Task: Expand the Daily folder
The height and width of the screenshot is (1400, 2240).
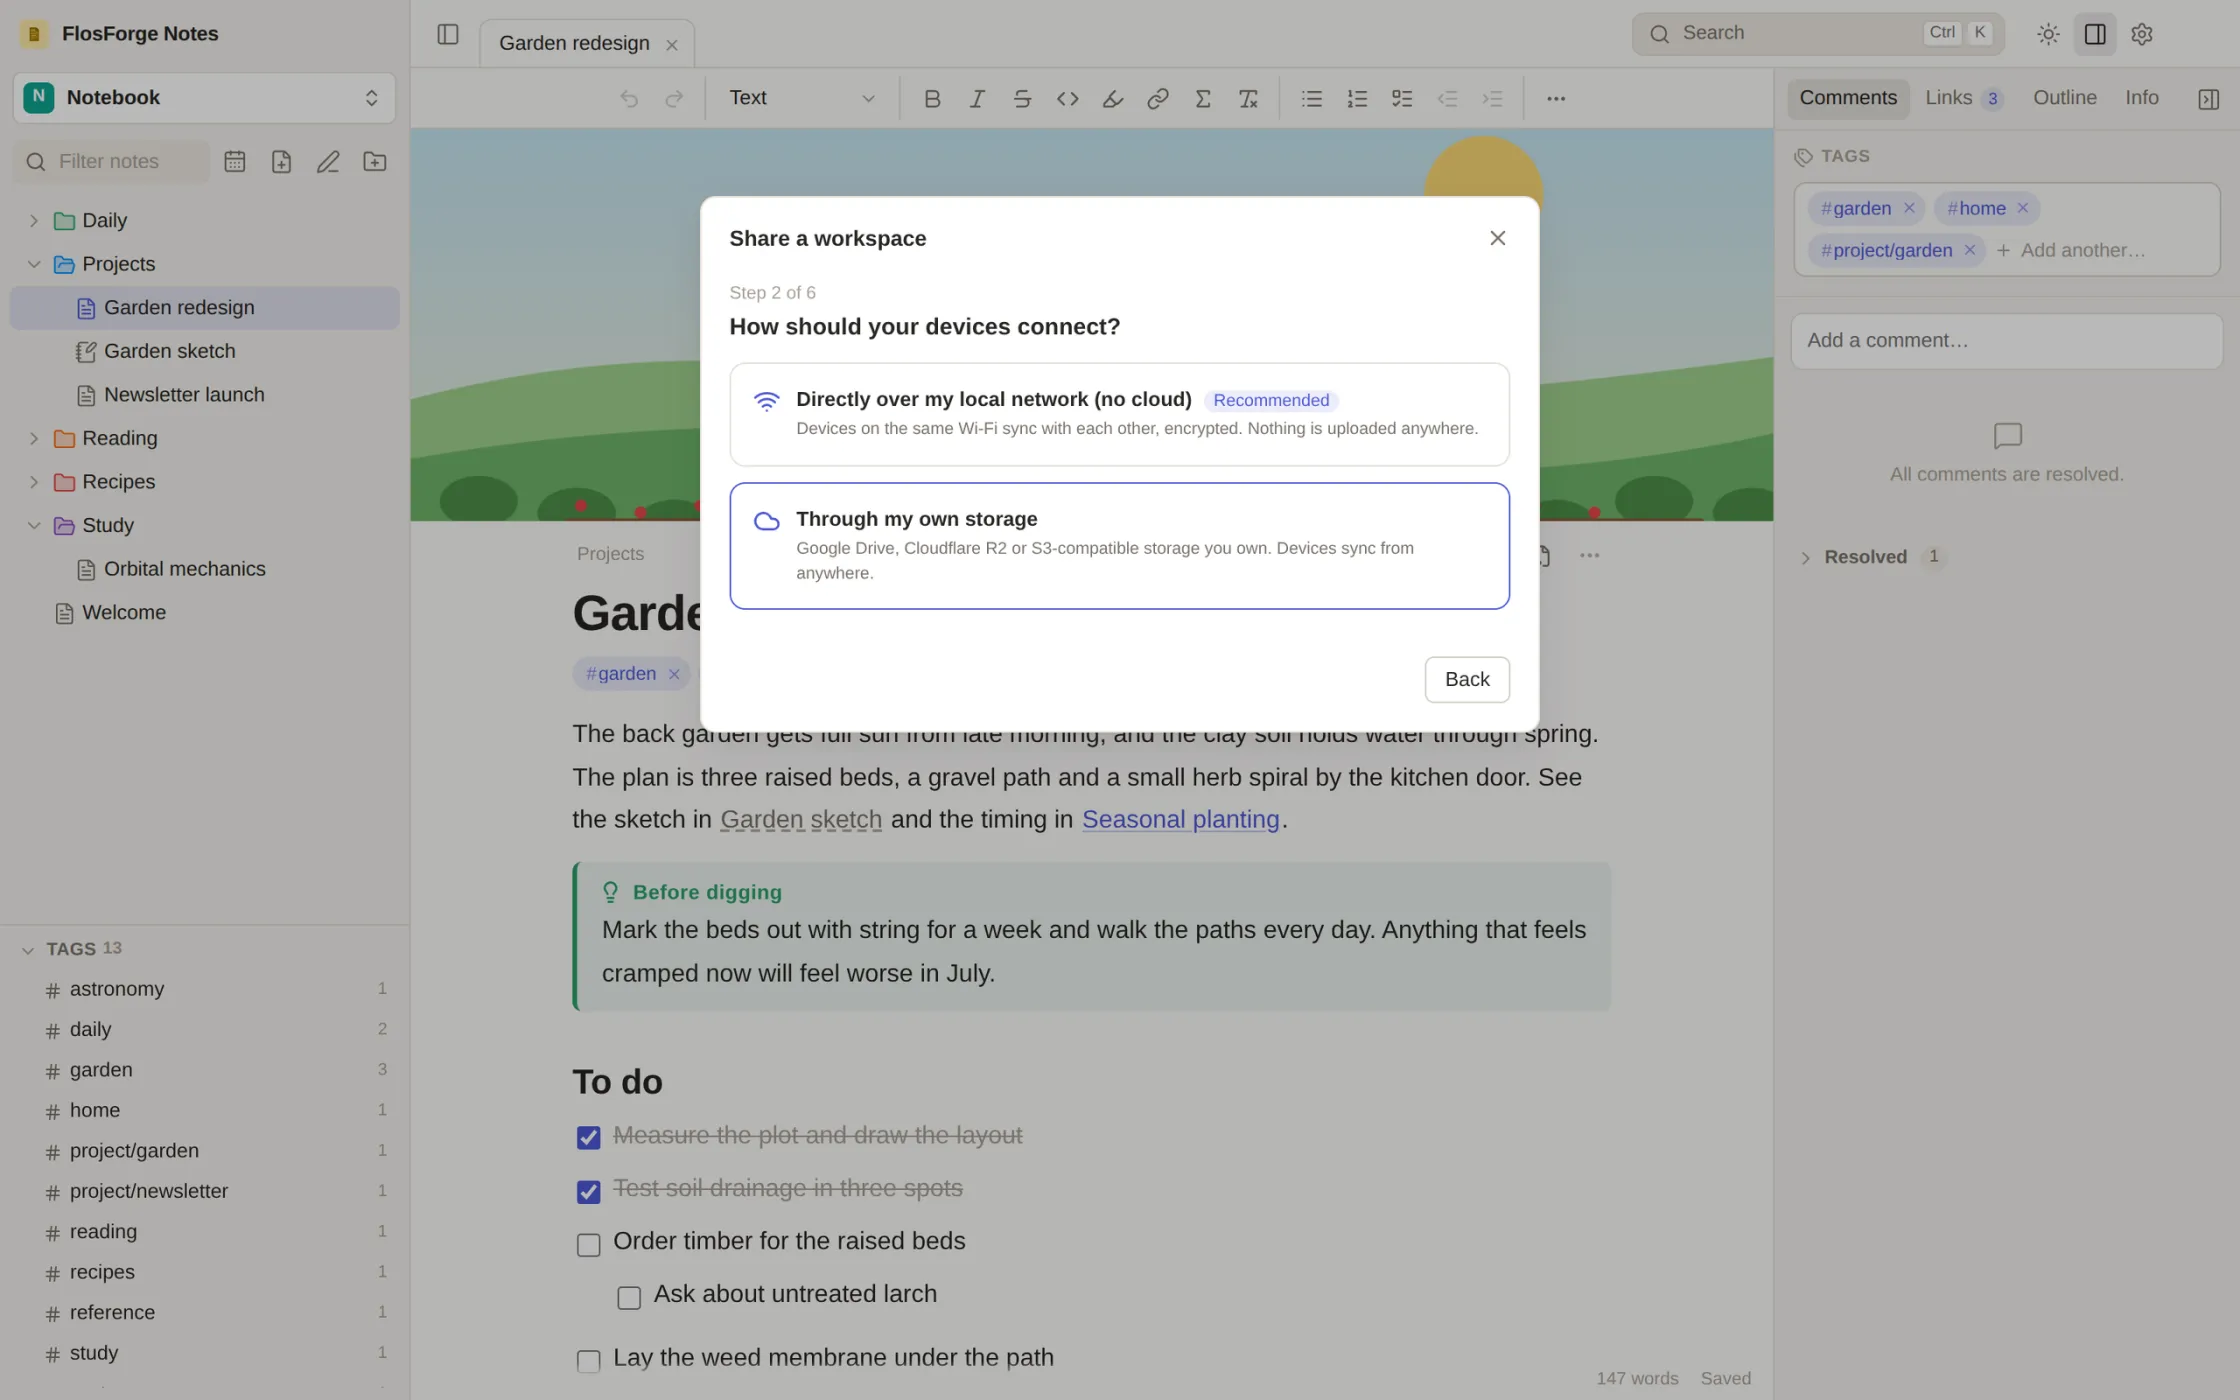Action: pos(34,221)
